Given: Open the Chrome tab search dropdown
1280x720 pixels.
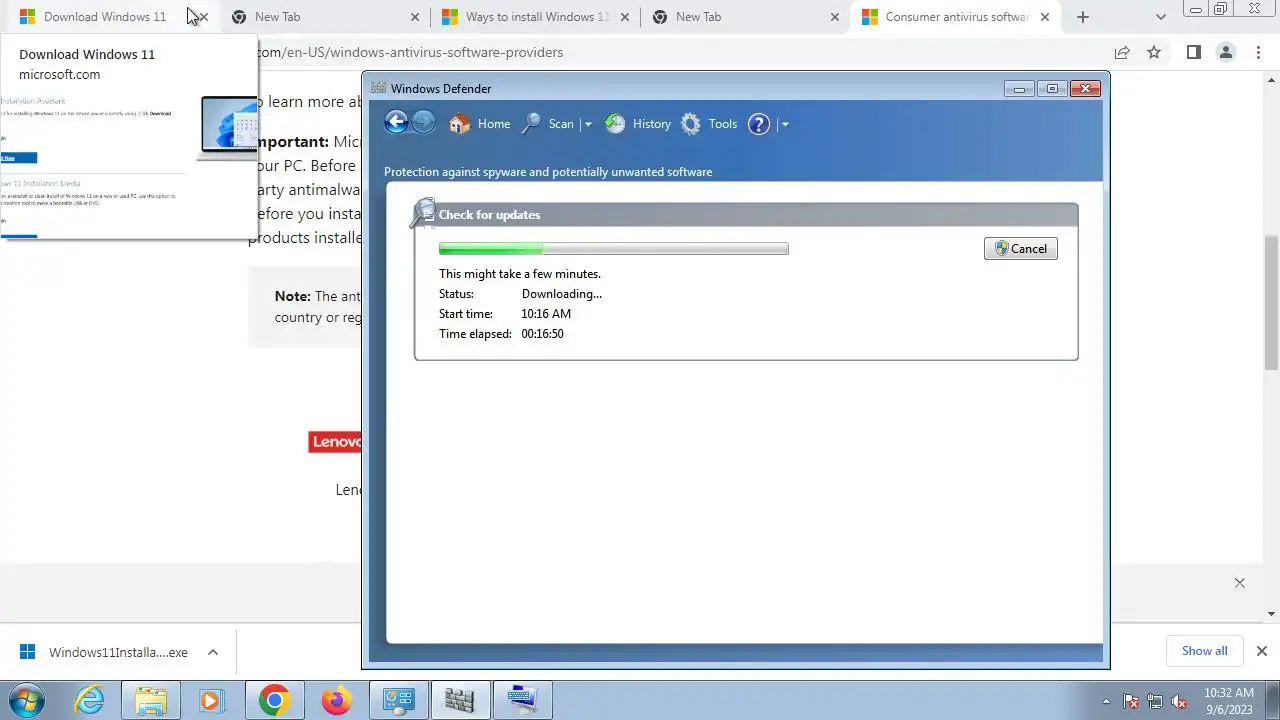Looking at the screenshot, I should point(1160,17).
